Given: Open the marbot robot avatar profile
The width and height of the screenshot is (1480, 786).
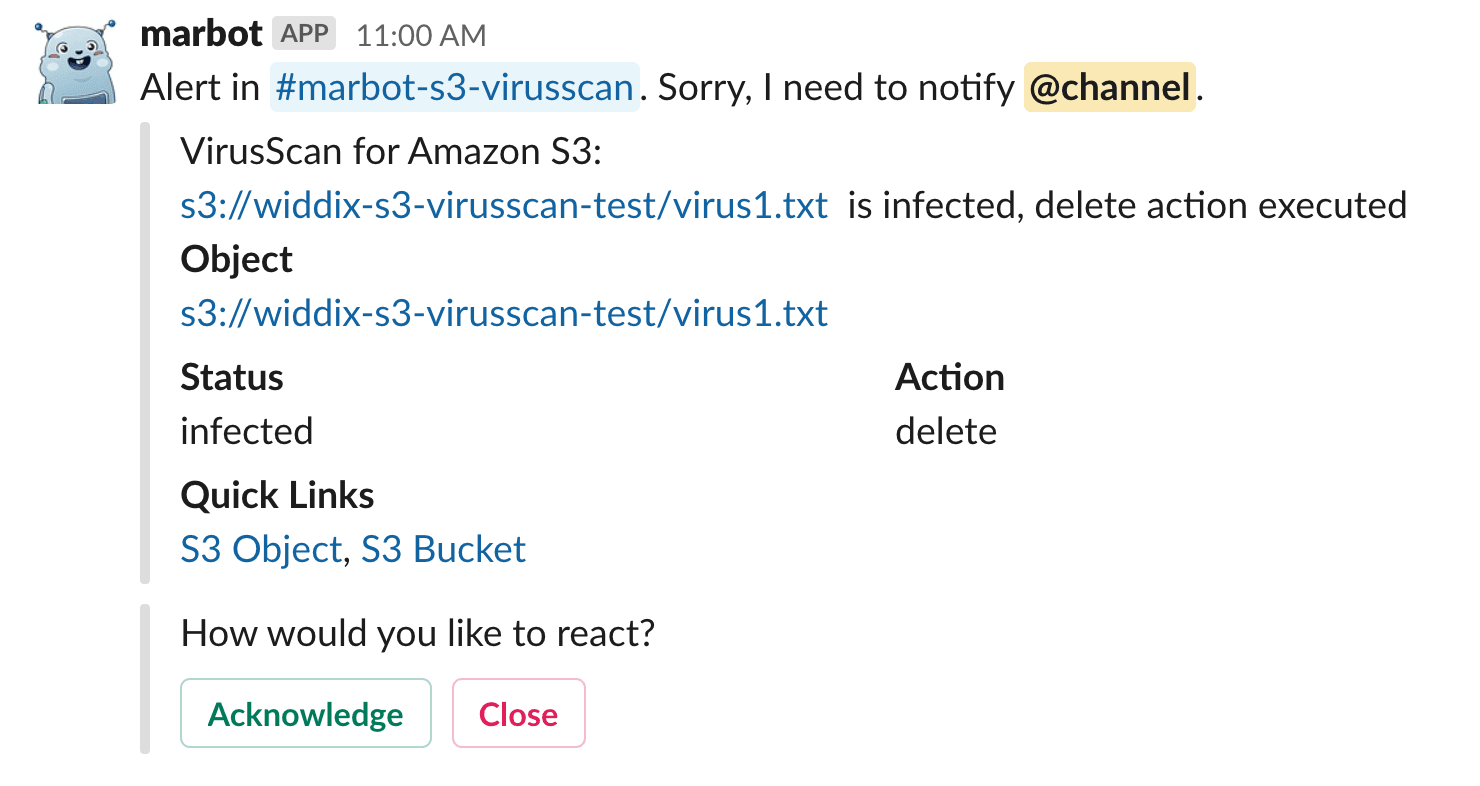Looking at the screenshot, I should click(71, 62).
